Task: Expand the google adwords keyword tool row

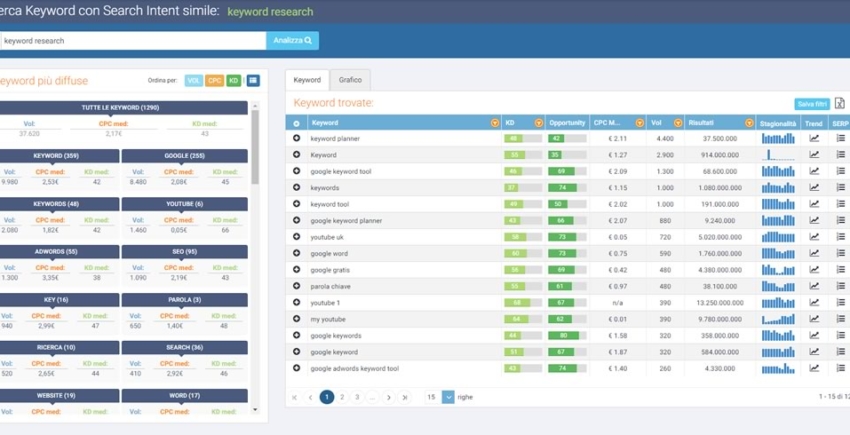Action: [297, 368]
